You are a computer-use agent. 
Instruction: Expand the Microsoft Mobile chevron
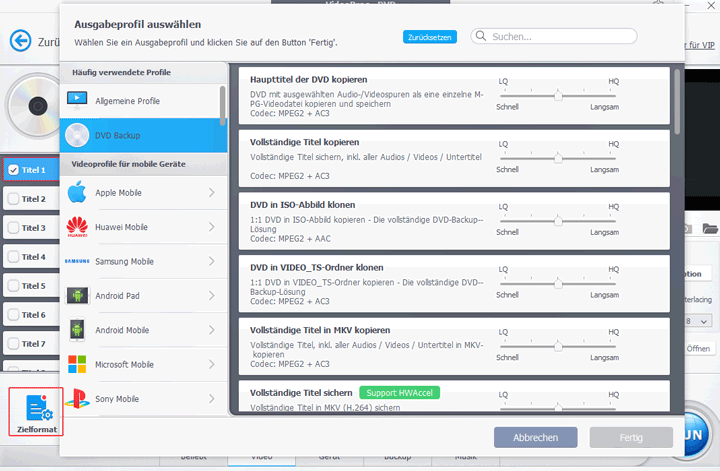[212, 364]
